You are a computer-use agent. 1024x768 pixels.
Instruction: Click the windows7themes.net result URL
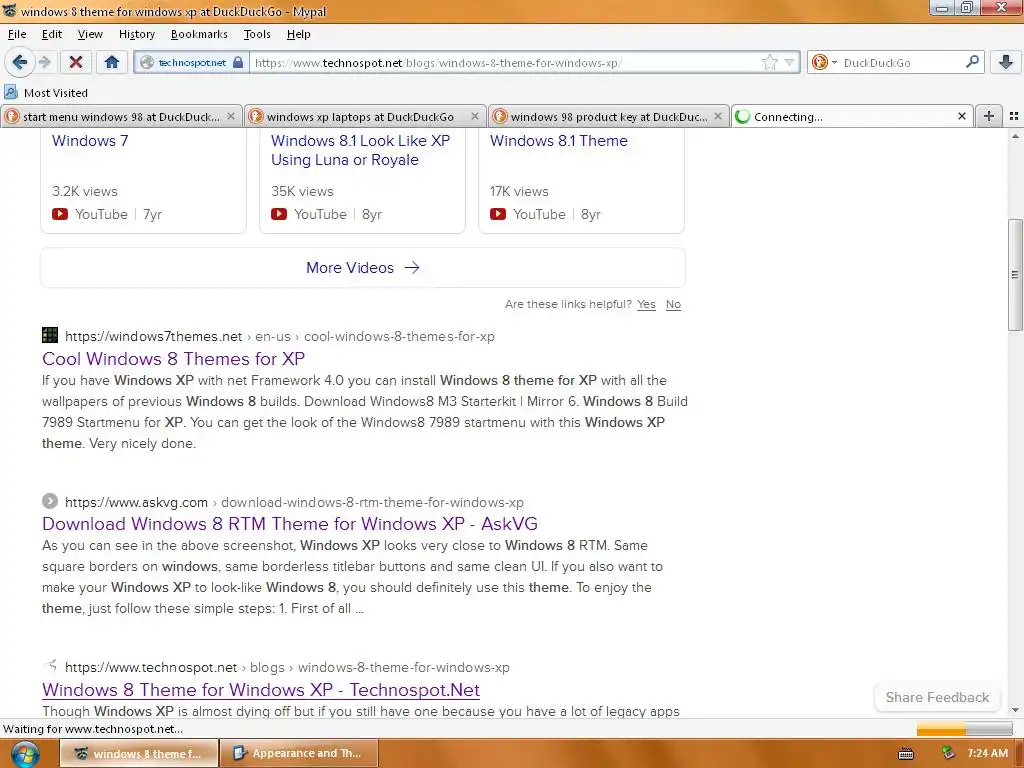[x=280, y=336]
